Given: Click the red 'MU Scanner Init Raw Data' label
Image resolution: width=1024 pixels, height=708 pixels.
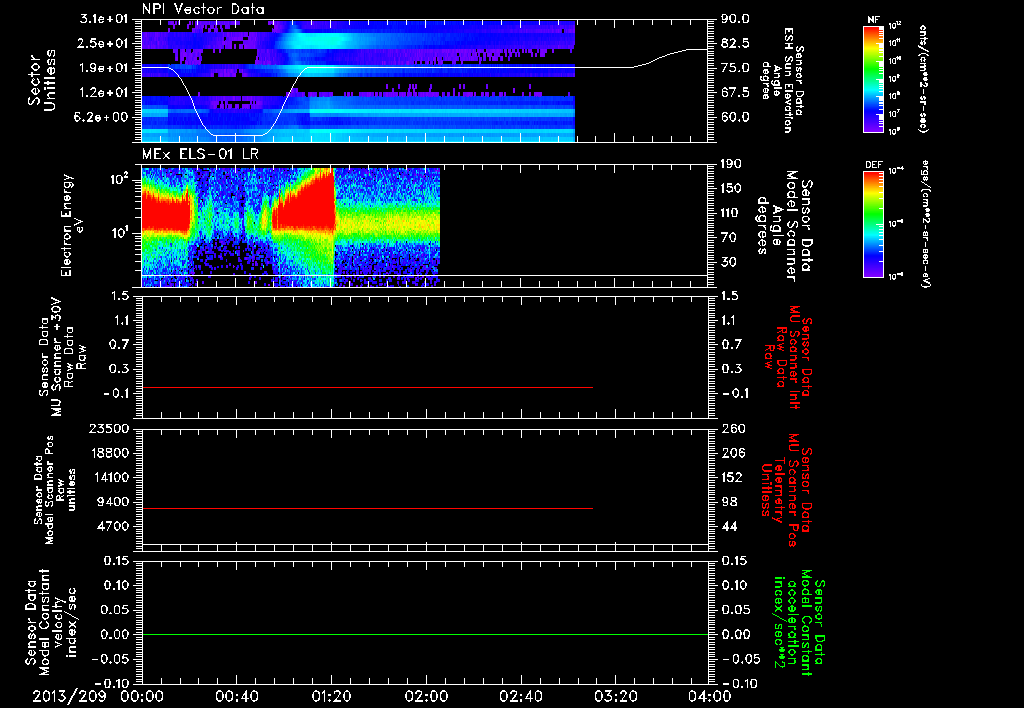Looking at the screenshot, I should [787, 358].
